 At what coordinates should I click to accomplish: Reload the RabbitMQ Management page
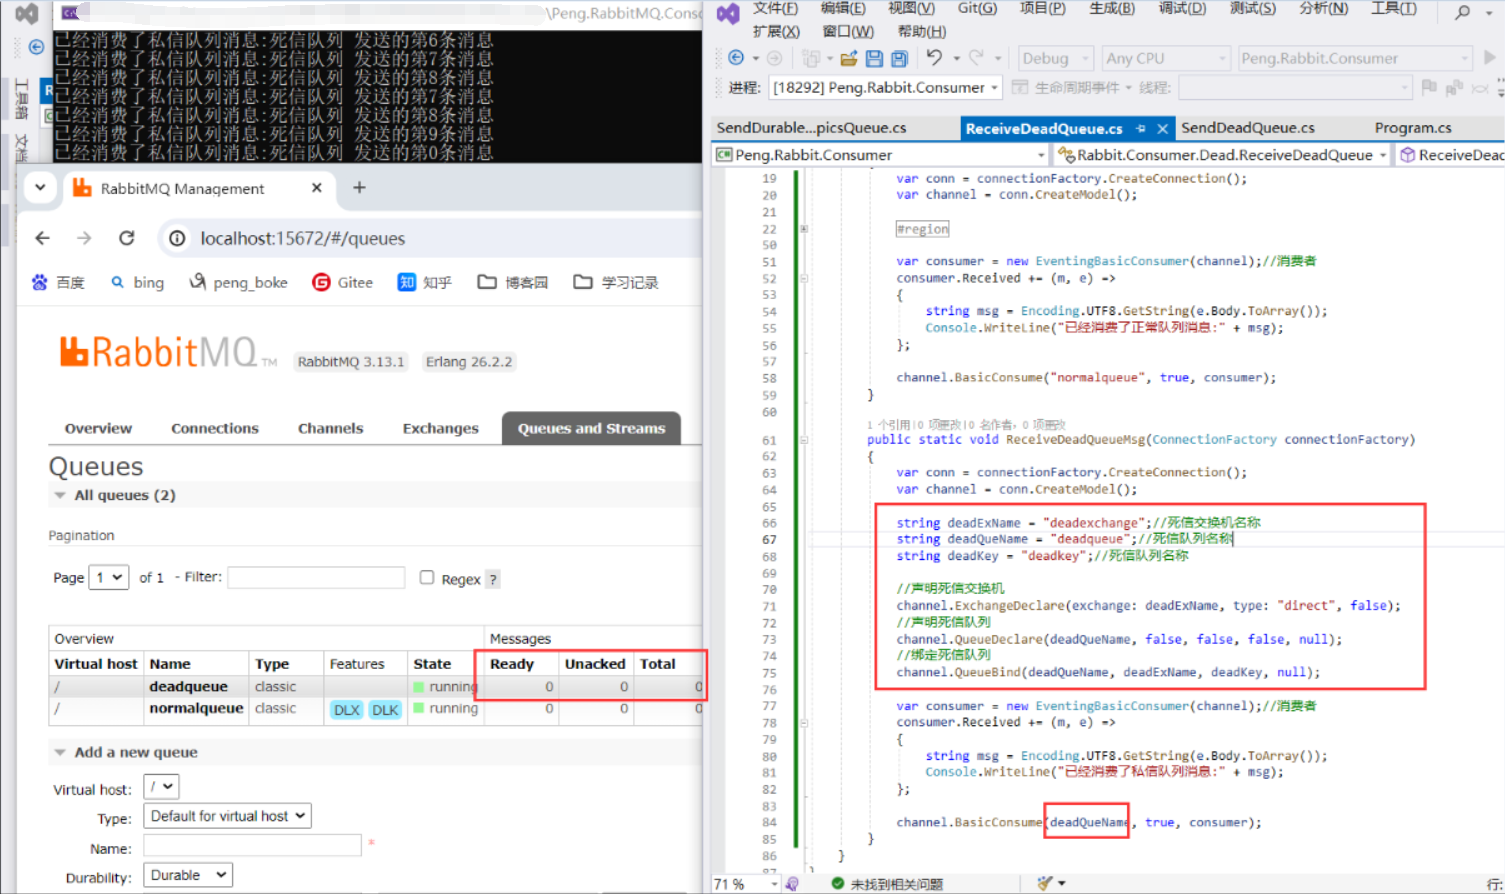(x=126, y=238)
